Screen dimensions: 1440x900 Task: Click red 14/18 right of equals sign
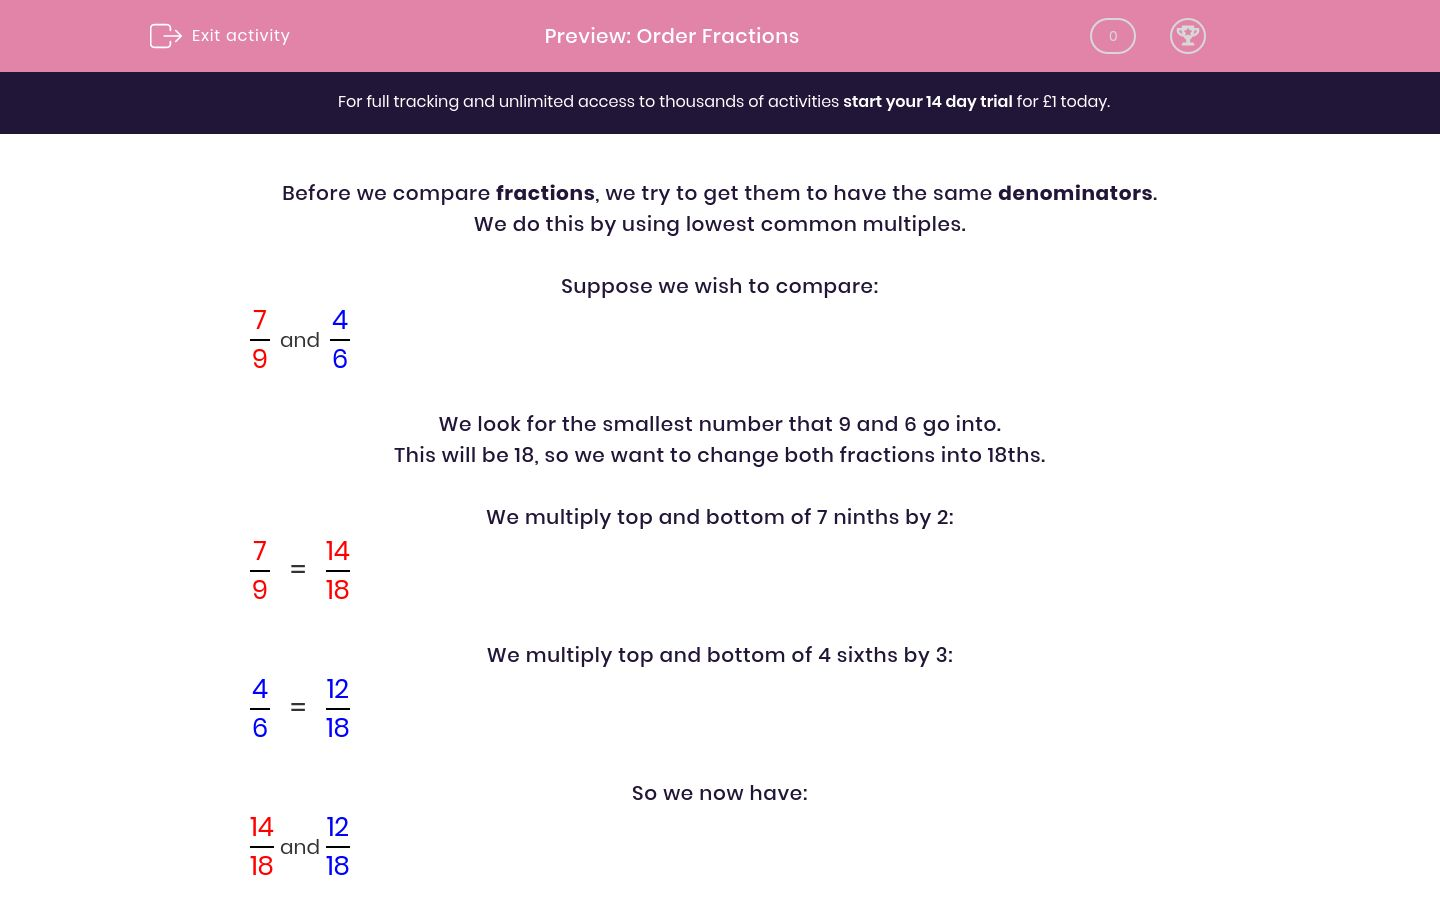click(337, 571)
